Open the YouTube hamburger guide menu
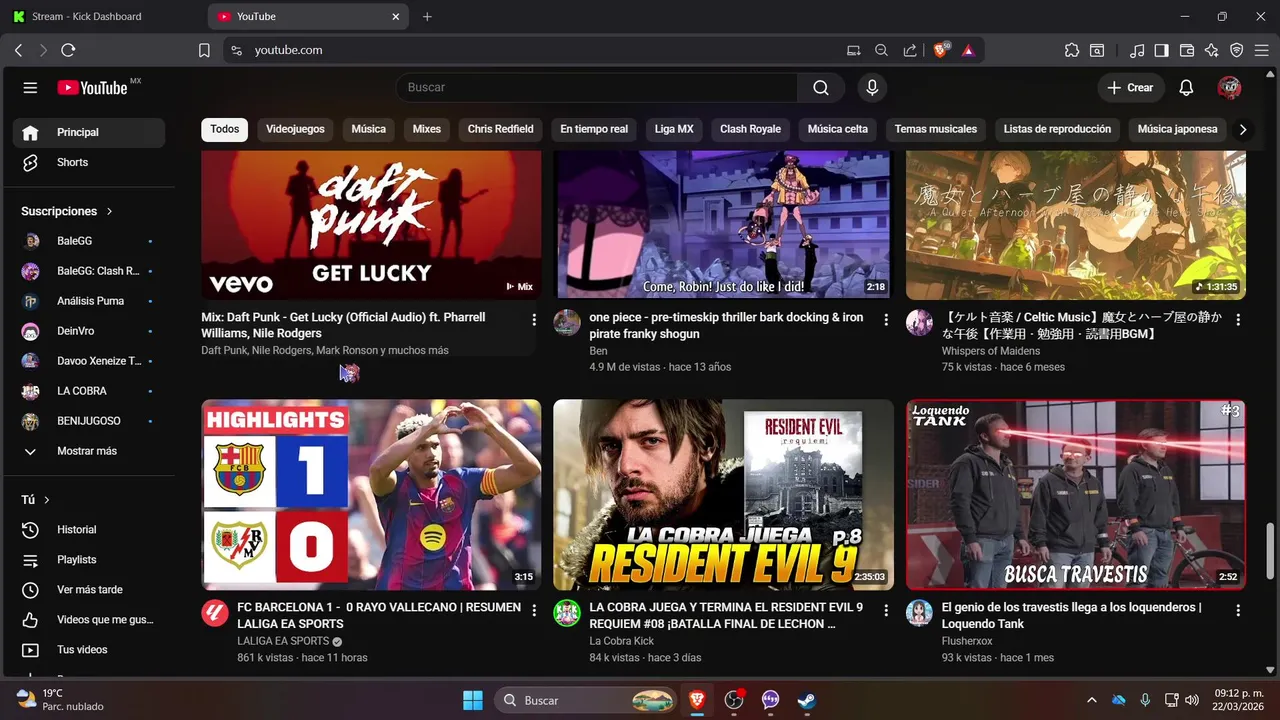The height and width of the screenshot is (720, 1280). 30,88
